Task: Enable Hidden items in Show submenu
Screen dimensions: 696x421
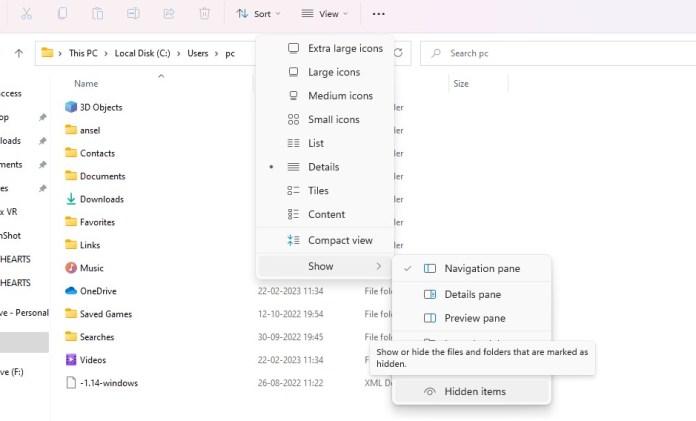Action: pos(474,392)
